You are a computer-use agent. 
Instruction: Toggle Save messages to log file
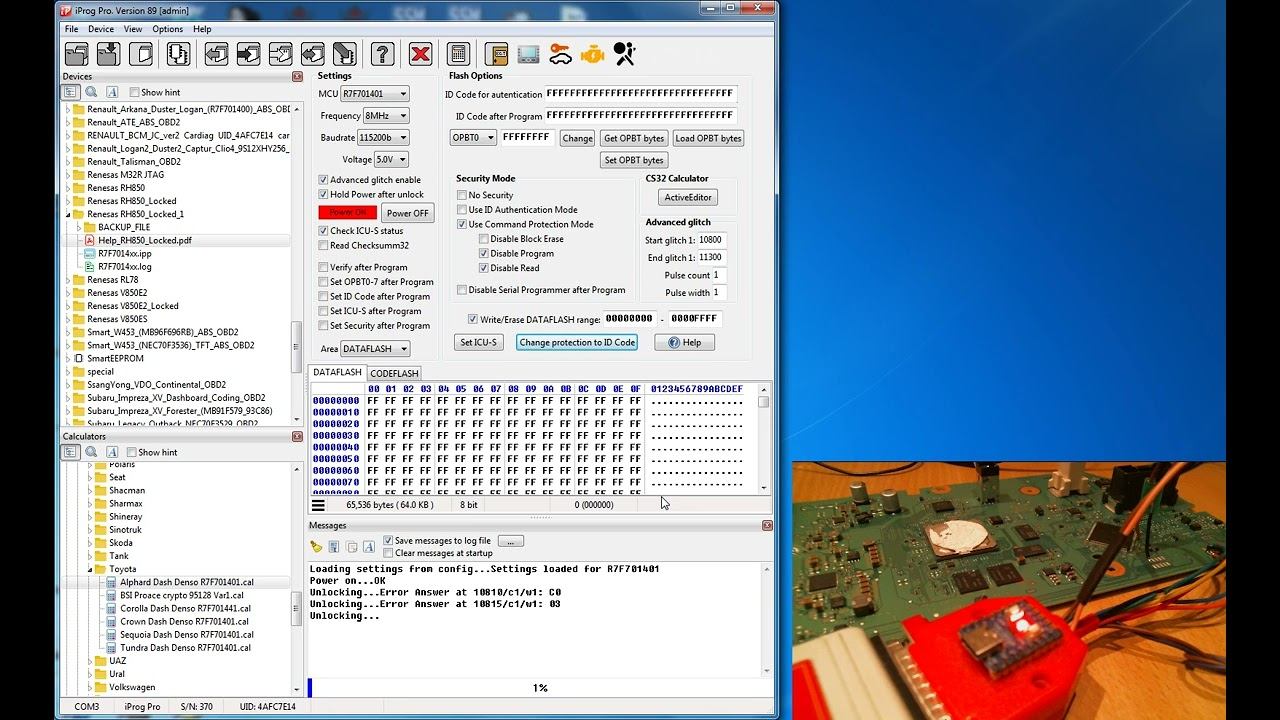(388, 541)
